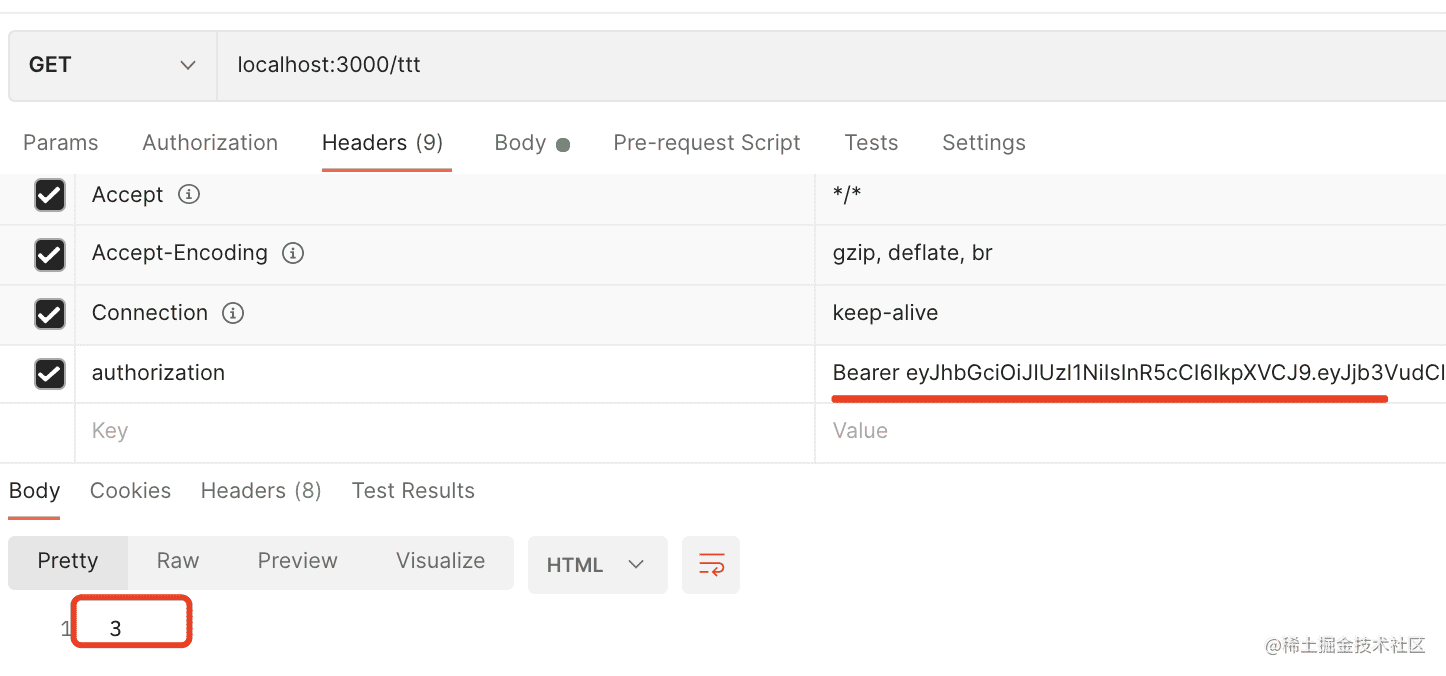Open the GET method dropdown

(112, 65)
